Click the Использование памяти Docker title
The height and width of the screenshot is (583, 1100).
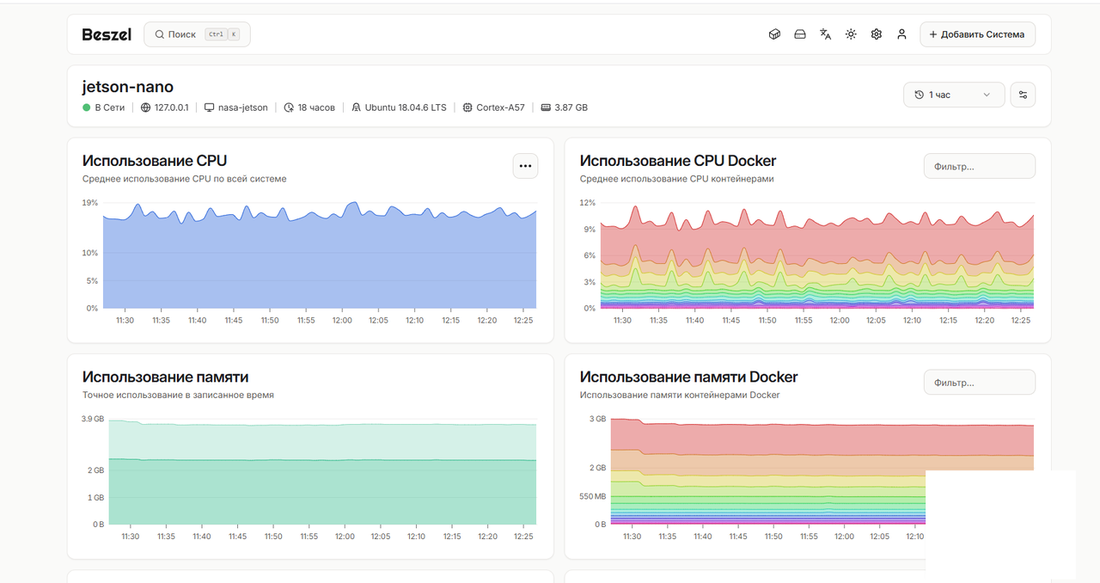click(x=688, y=377)
